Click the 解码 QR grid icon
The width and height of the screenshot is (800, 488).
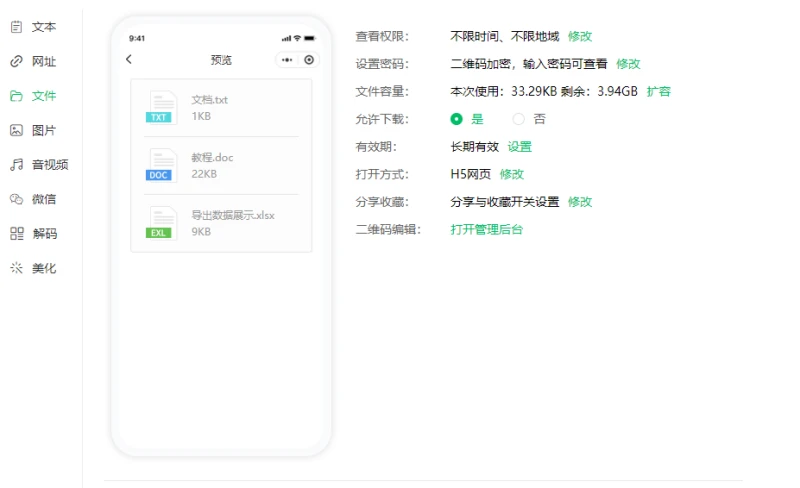click(x=16, y=234)
